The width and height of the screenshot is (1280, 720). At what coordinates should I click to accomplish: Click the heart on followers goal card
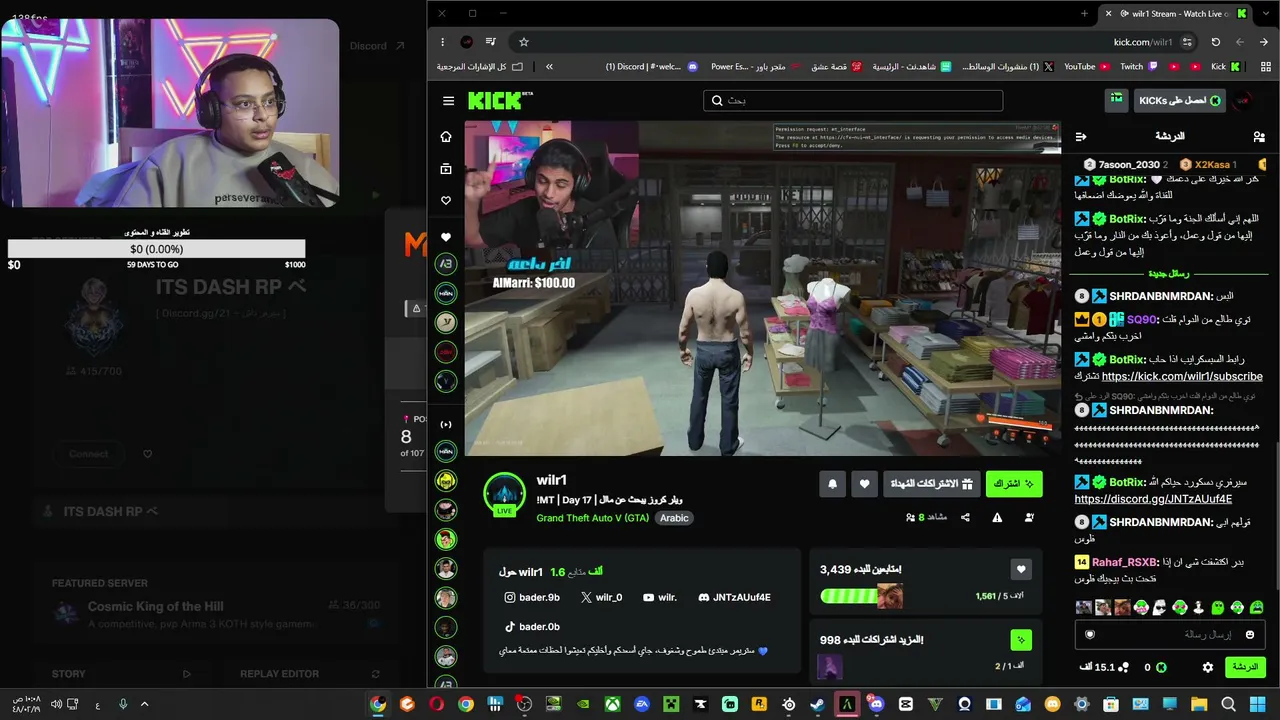[1020, 569]
